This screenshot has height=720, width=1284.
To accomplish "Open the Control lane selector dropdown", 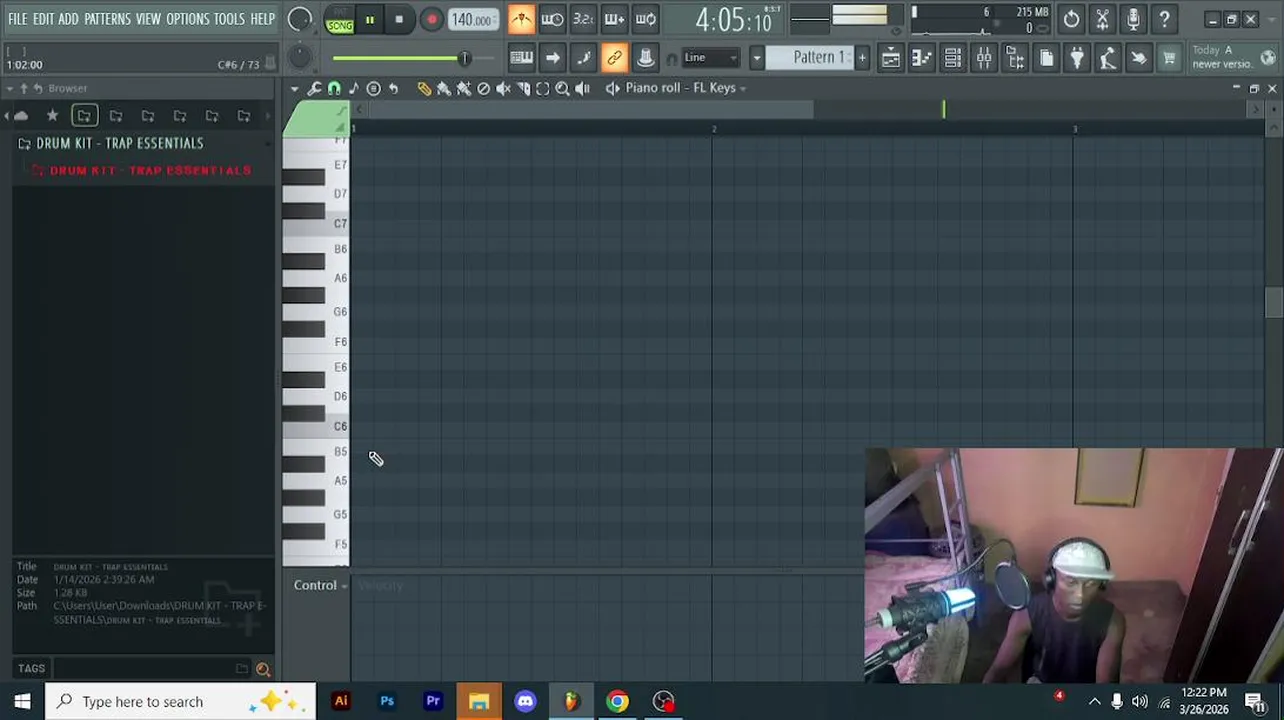I will click(x=320, y=585).
